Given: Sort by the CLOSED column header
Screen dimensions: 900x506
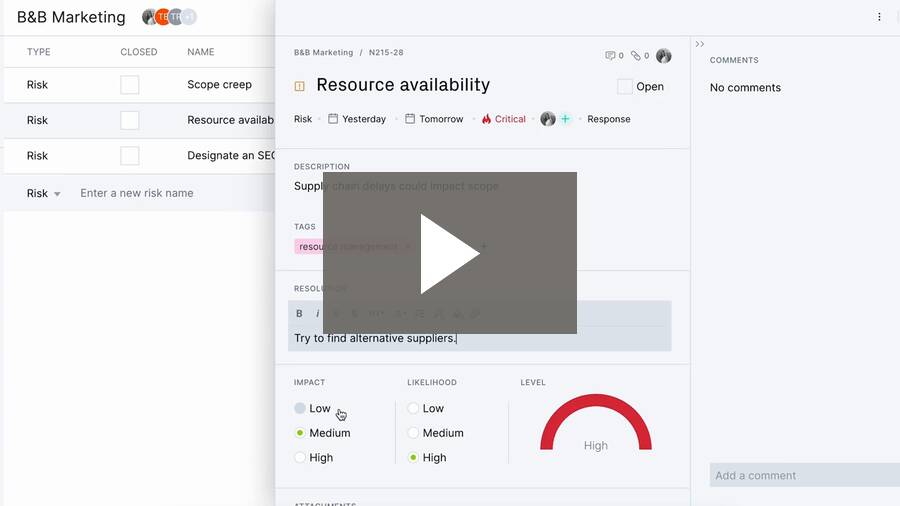Looking at the screenshot, I should (138, 52).
